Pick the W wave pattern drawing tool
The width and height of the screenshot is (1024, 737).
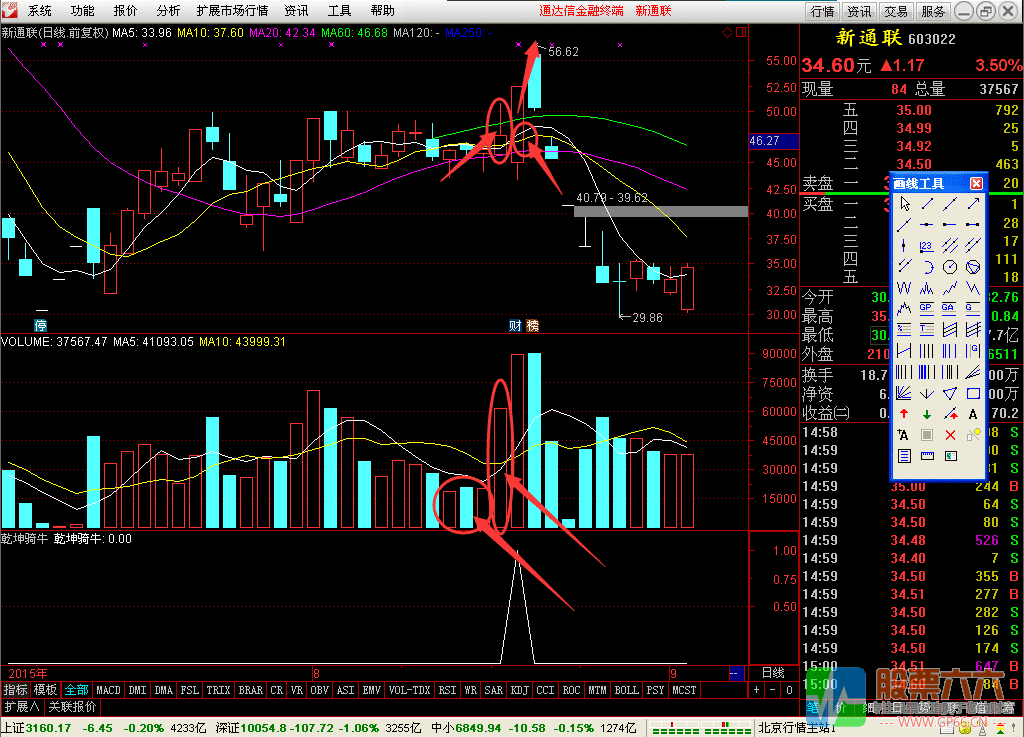pos(904,288)
